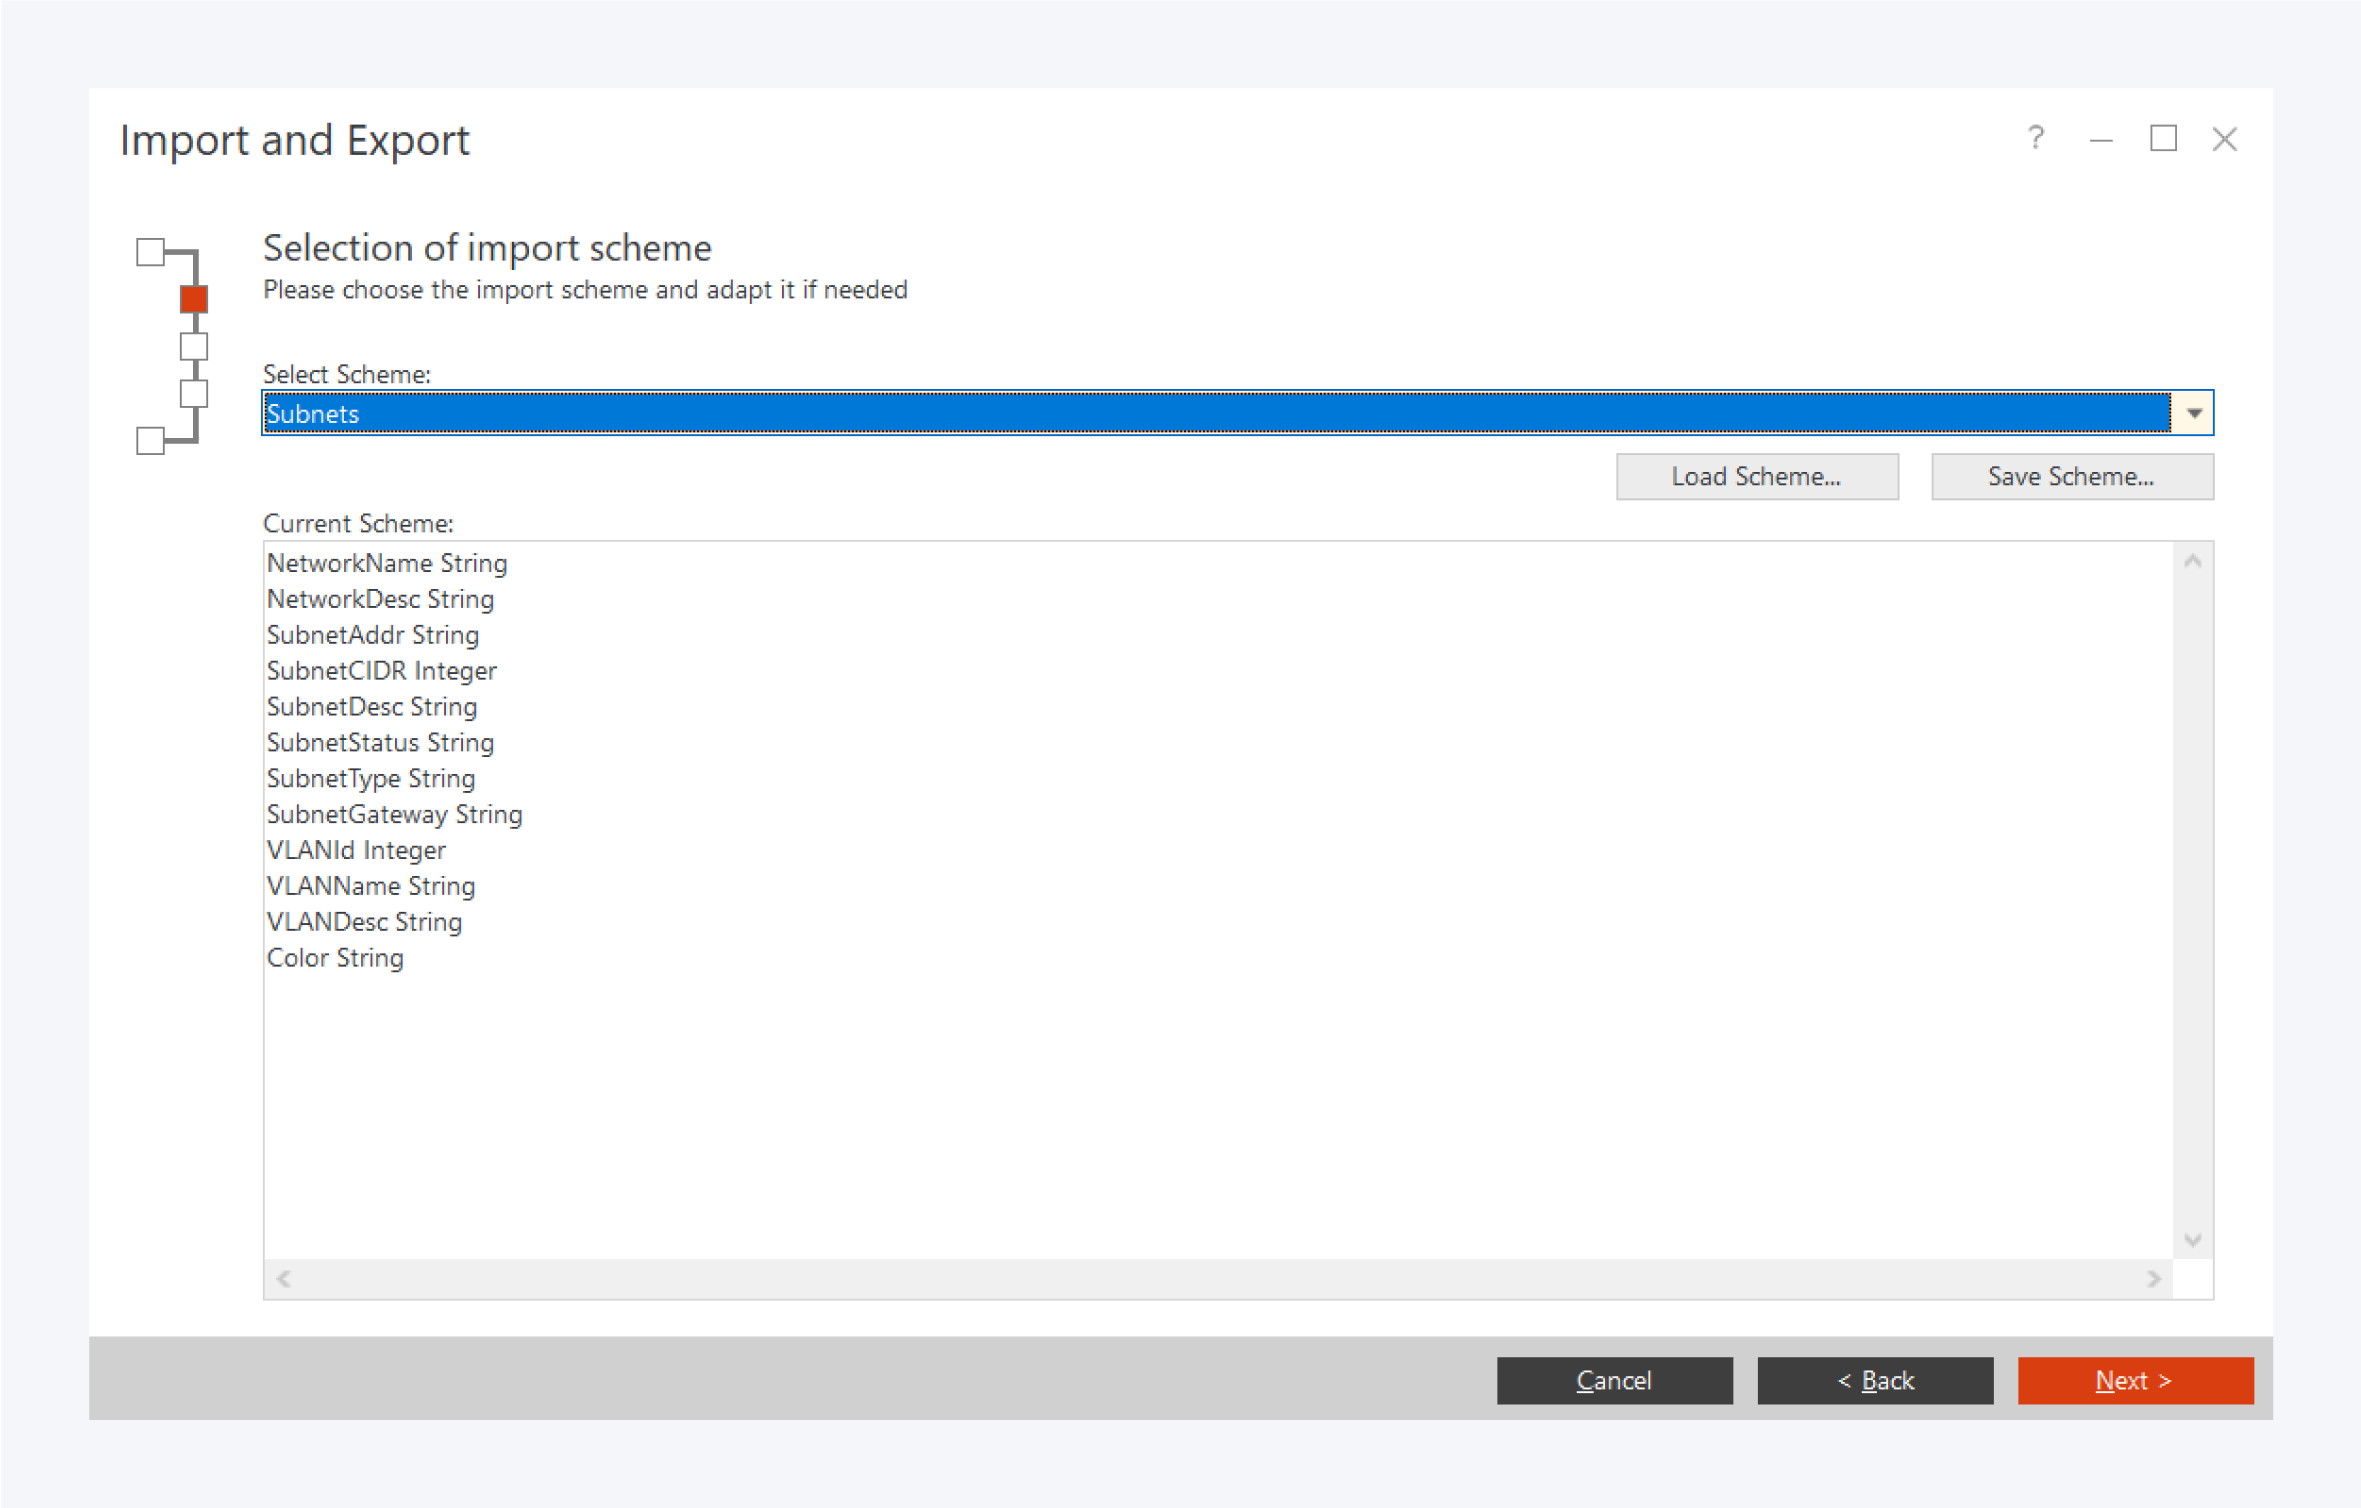Click the first wizard step box
Viewport: 2361px width, 1508px height.
(x=150, y=252)
